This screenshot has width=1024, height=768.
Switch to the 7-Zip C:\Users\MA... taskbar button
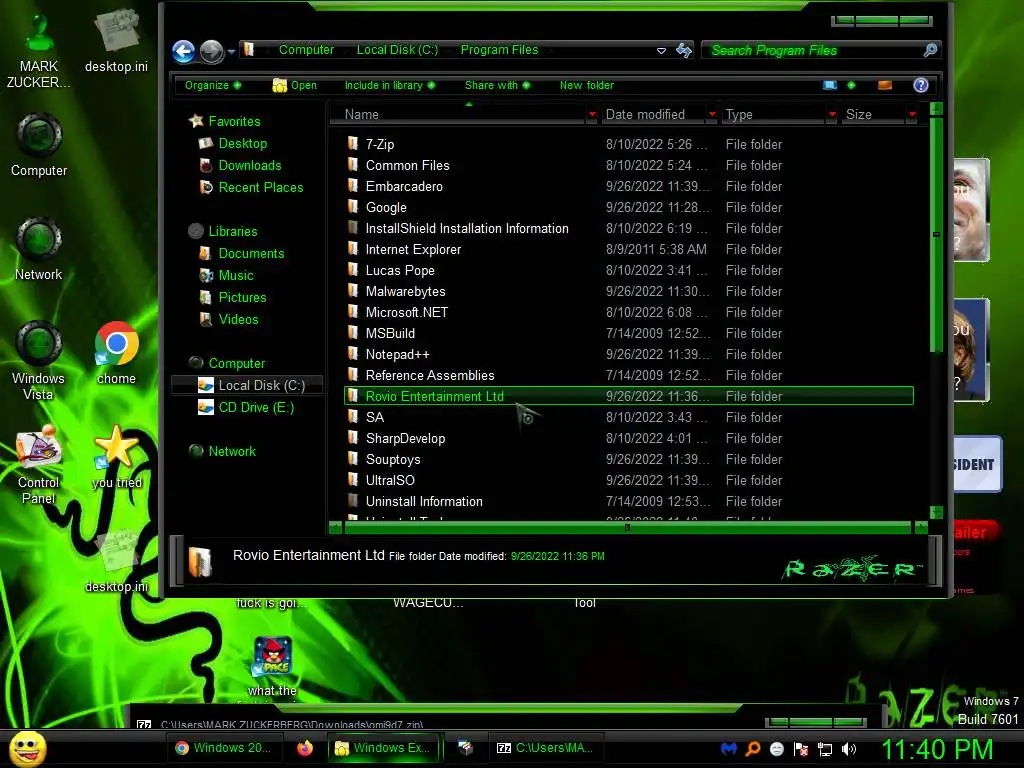546,748
